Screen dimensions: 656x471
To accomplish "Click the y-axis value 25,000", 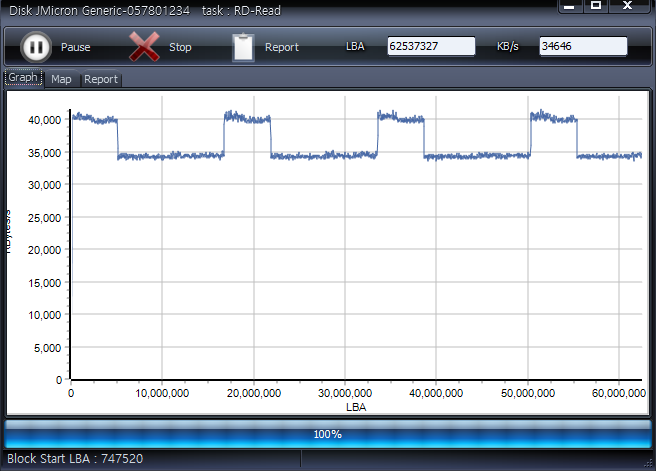I will (x=44, y=218).
